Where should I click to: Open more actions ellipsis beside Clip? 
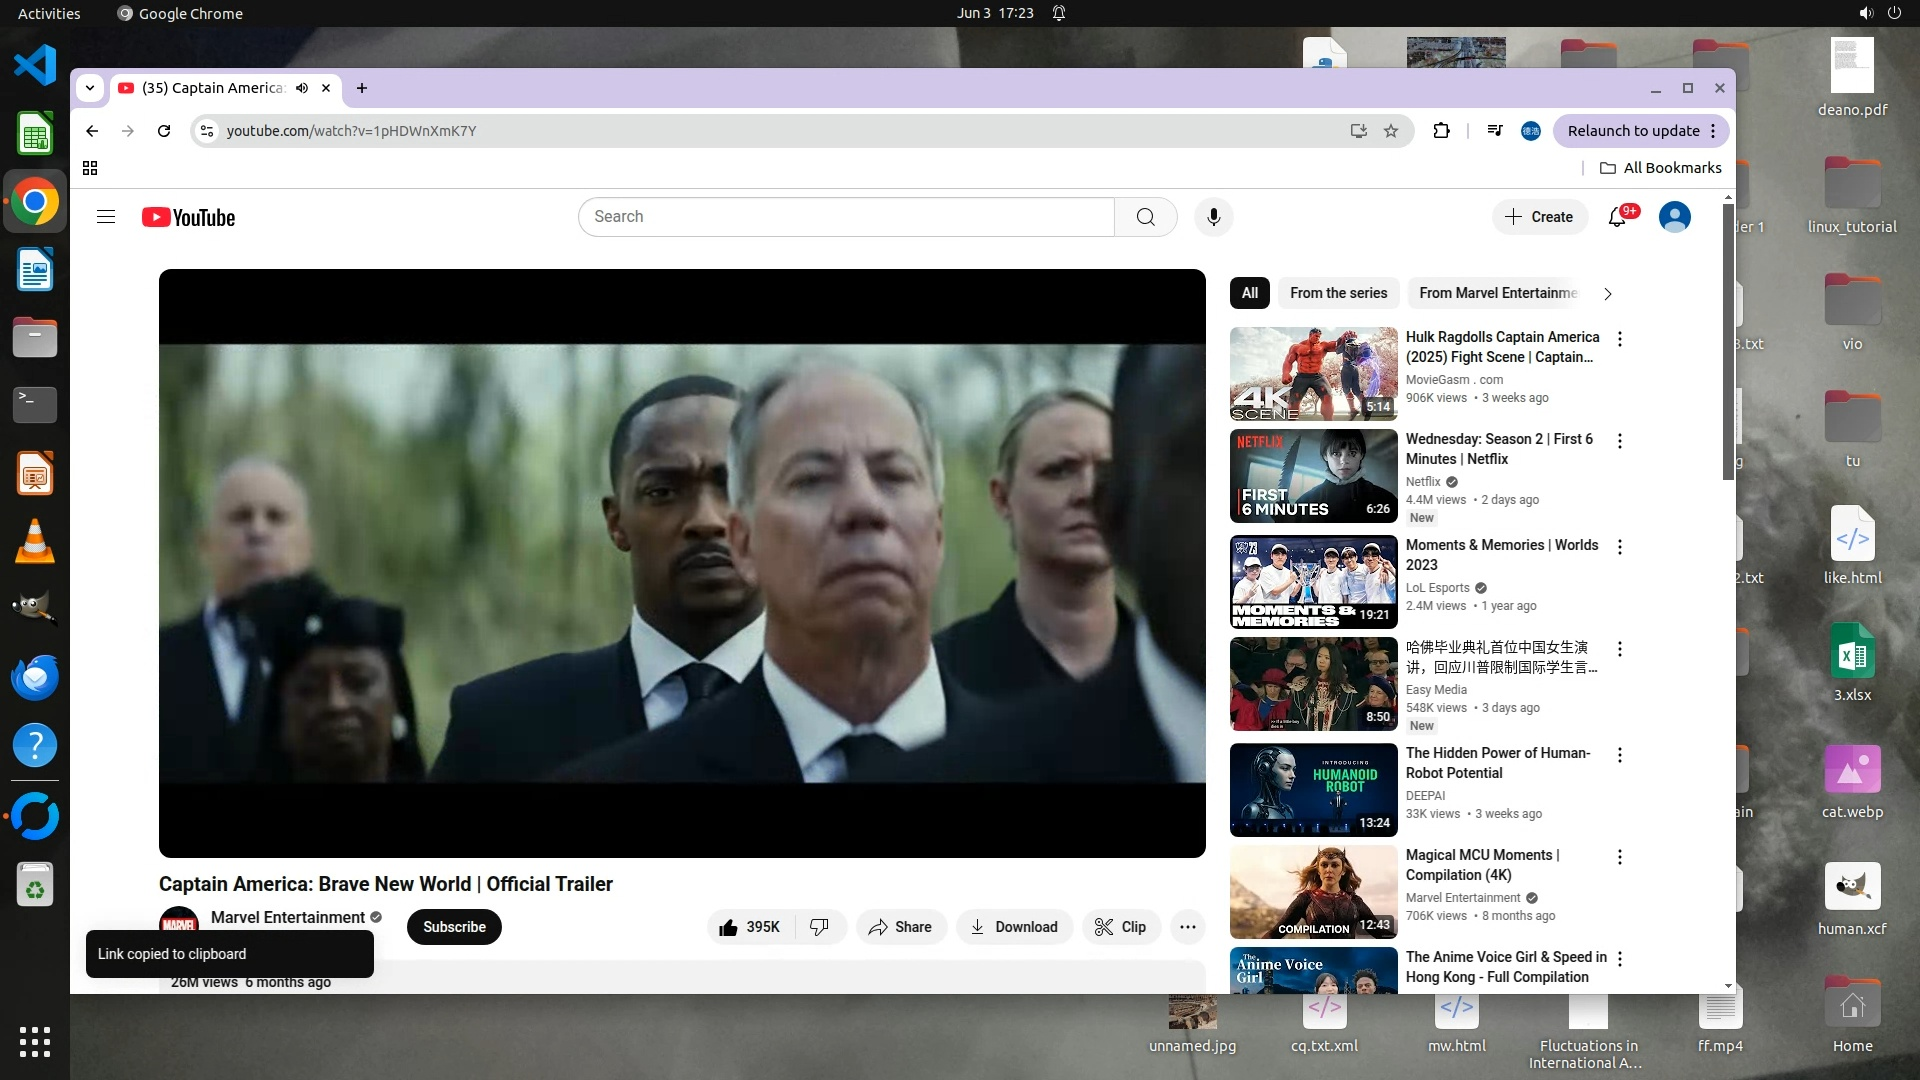point(1187,927)
